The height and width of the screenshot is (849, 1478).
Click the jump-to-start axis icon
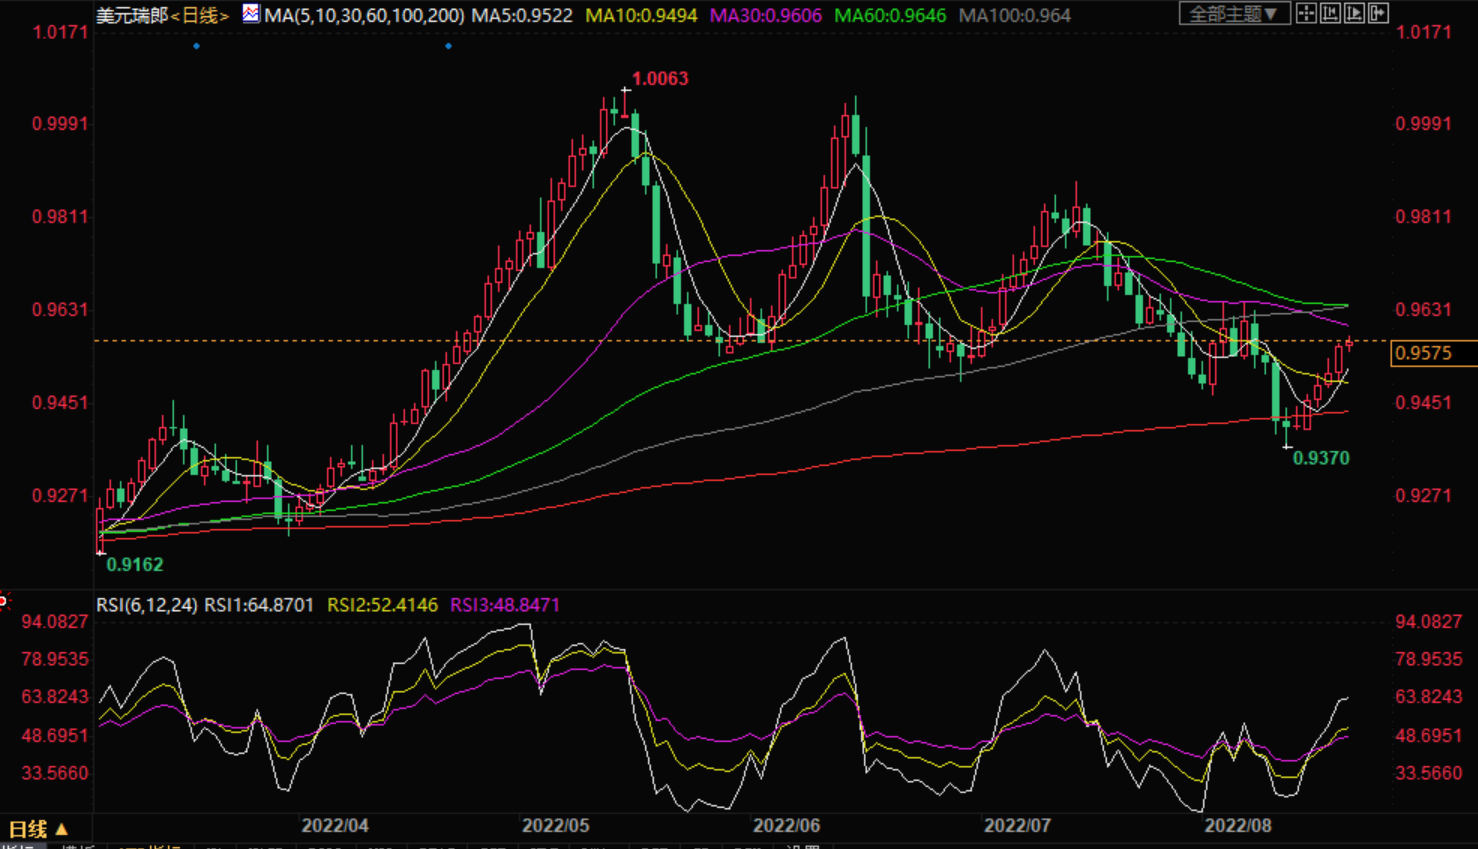[x=1330, y=13]
